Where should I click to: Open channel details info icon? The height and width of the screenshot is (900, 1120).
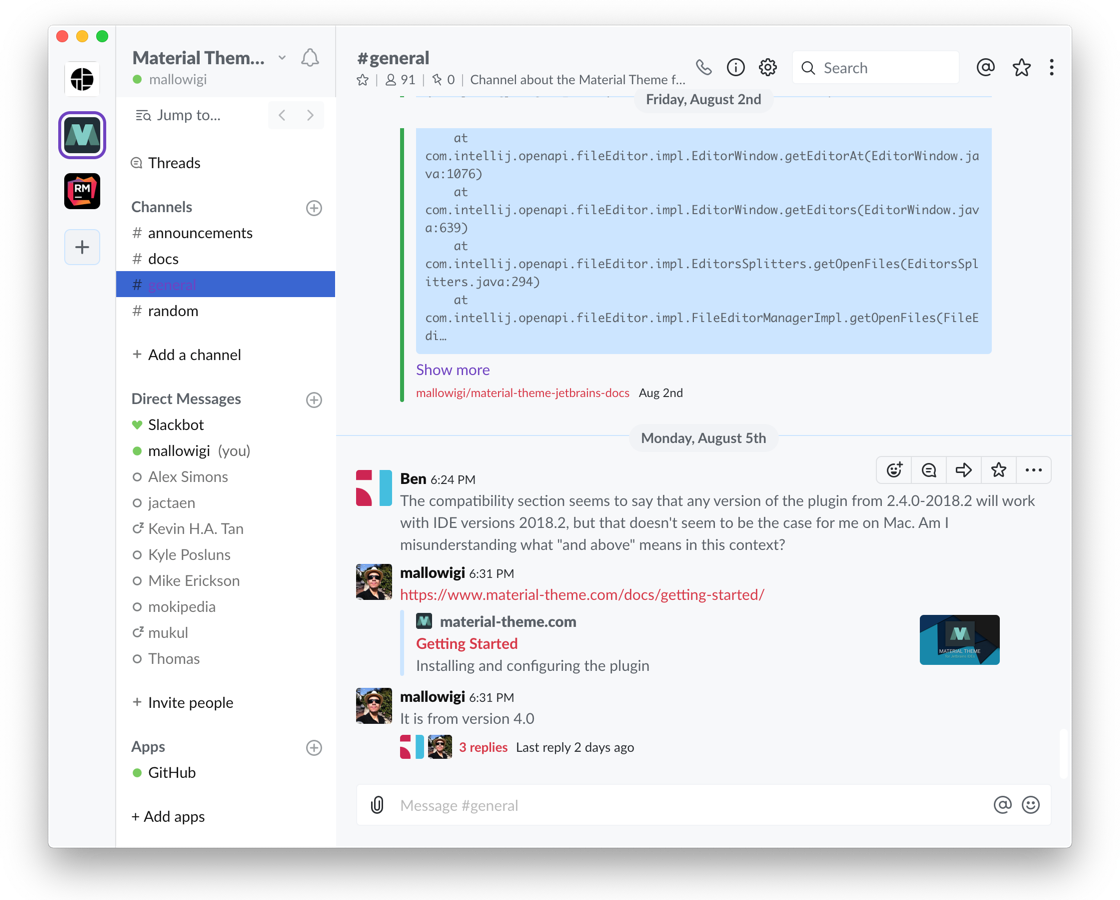(x=736, y=67)
